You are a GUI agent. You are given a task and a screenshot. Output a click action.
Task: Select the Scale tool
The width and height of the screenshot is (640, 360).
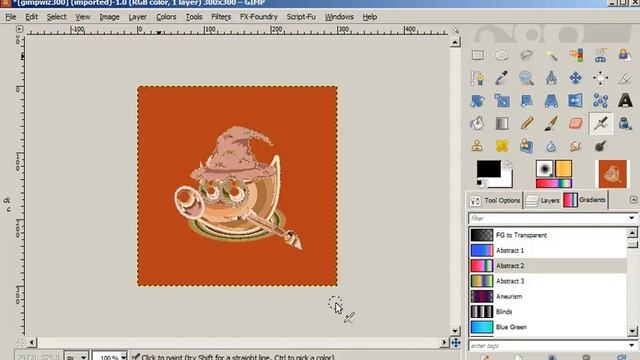click(502, 100)
